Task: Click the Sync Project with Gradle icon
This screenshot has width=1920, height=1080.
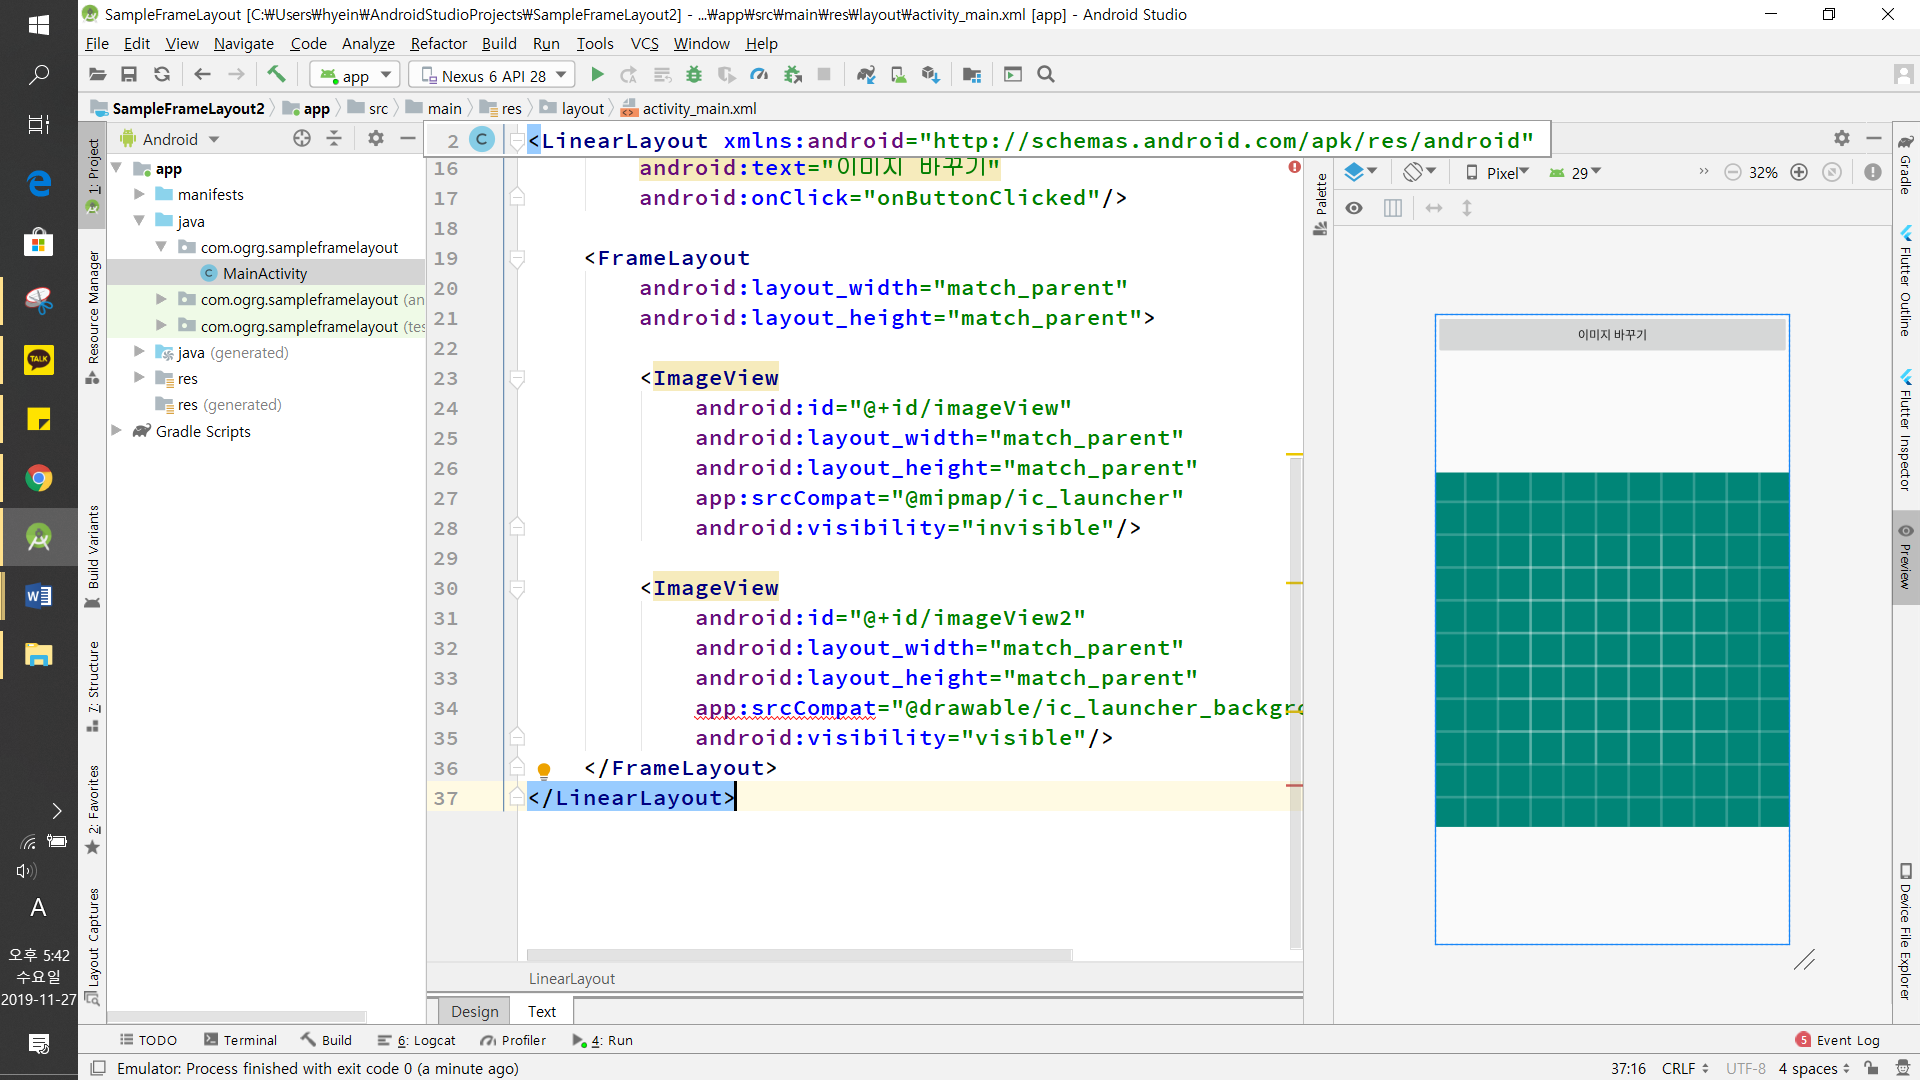Action: pyautogui.click(x=866, y=74)
